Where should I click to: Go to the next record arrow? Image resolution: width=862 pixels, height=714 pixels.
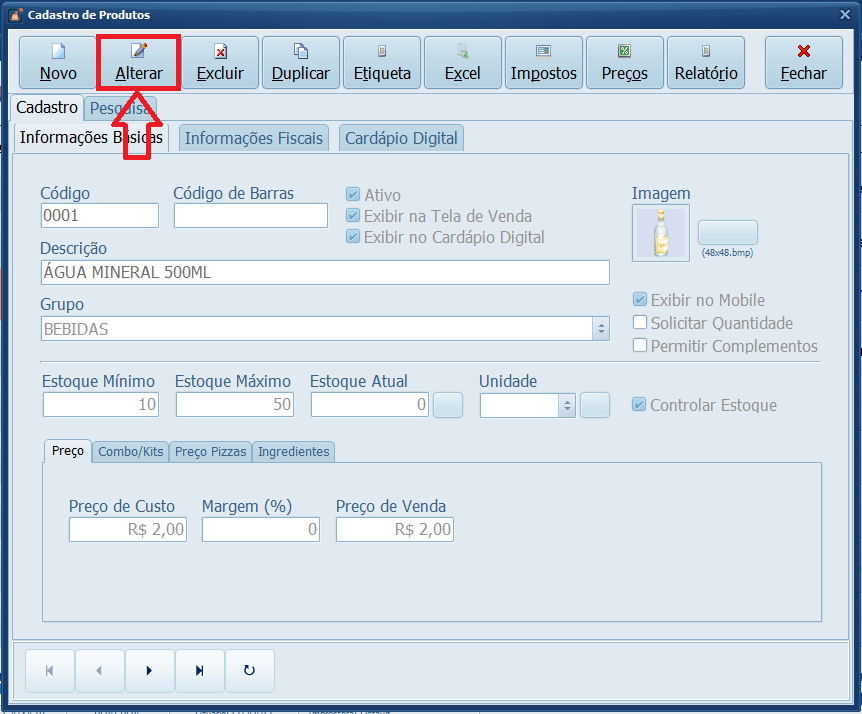pos(149,671)
